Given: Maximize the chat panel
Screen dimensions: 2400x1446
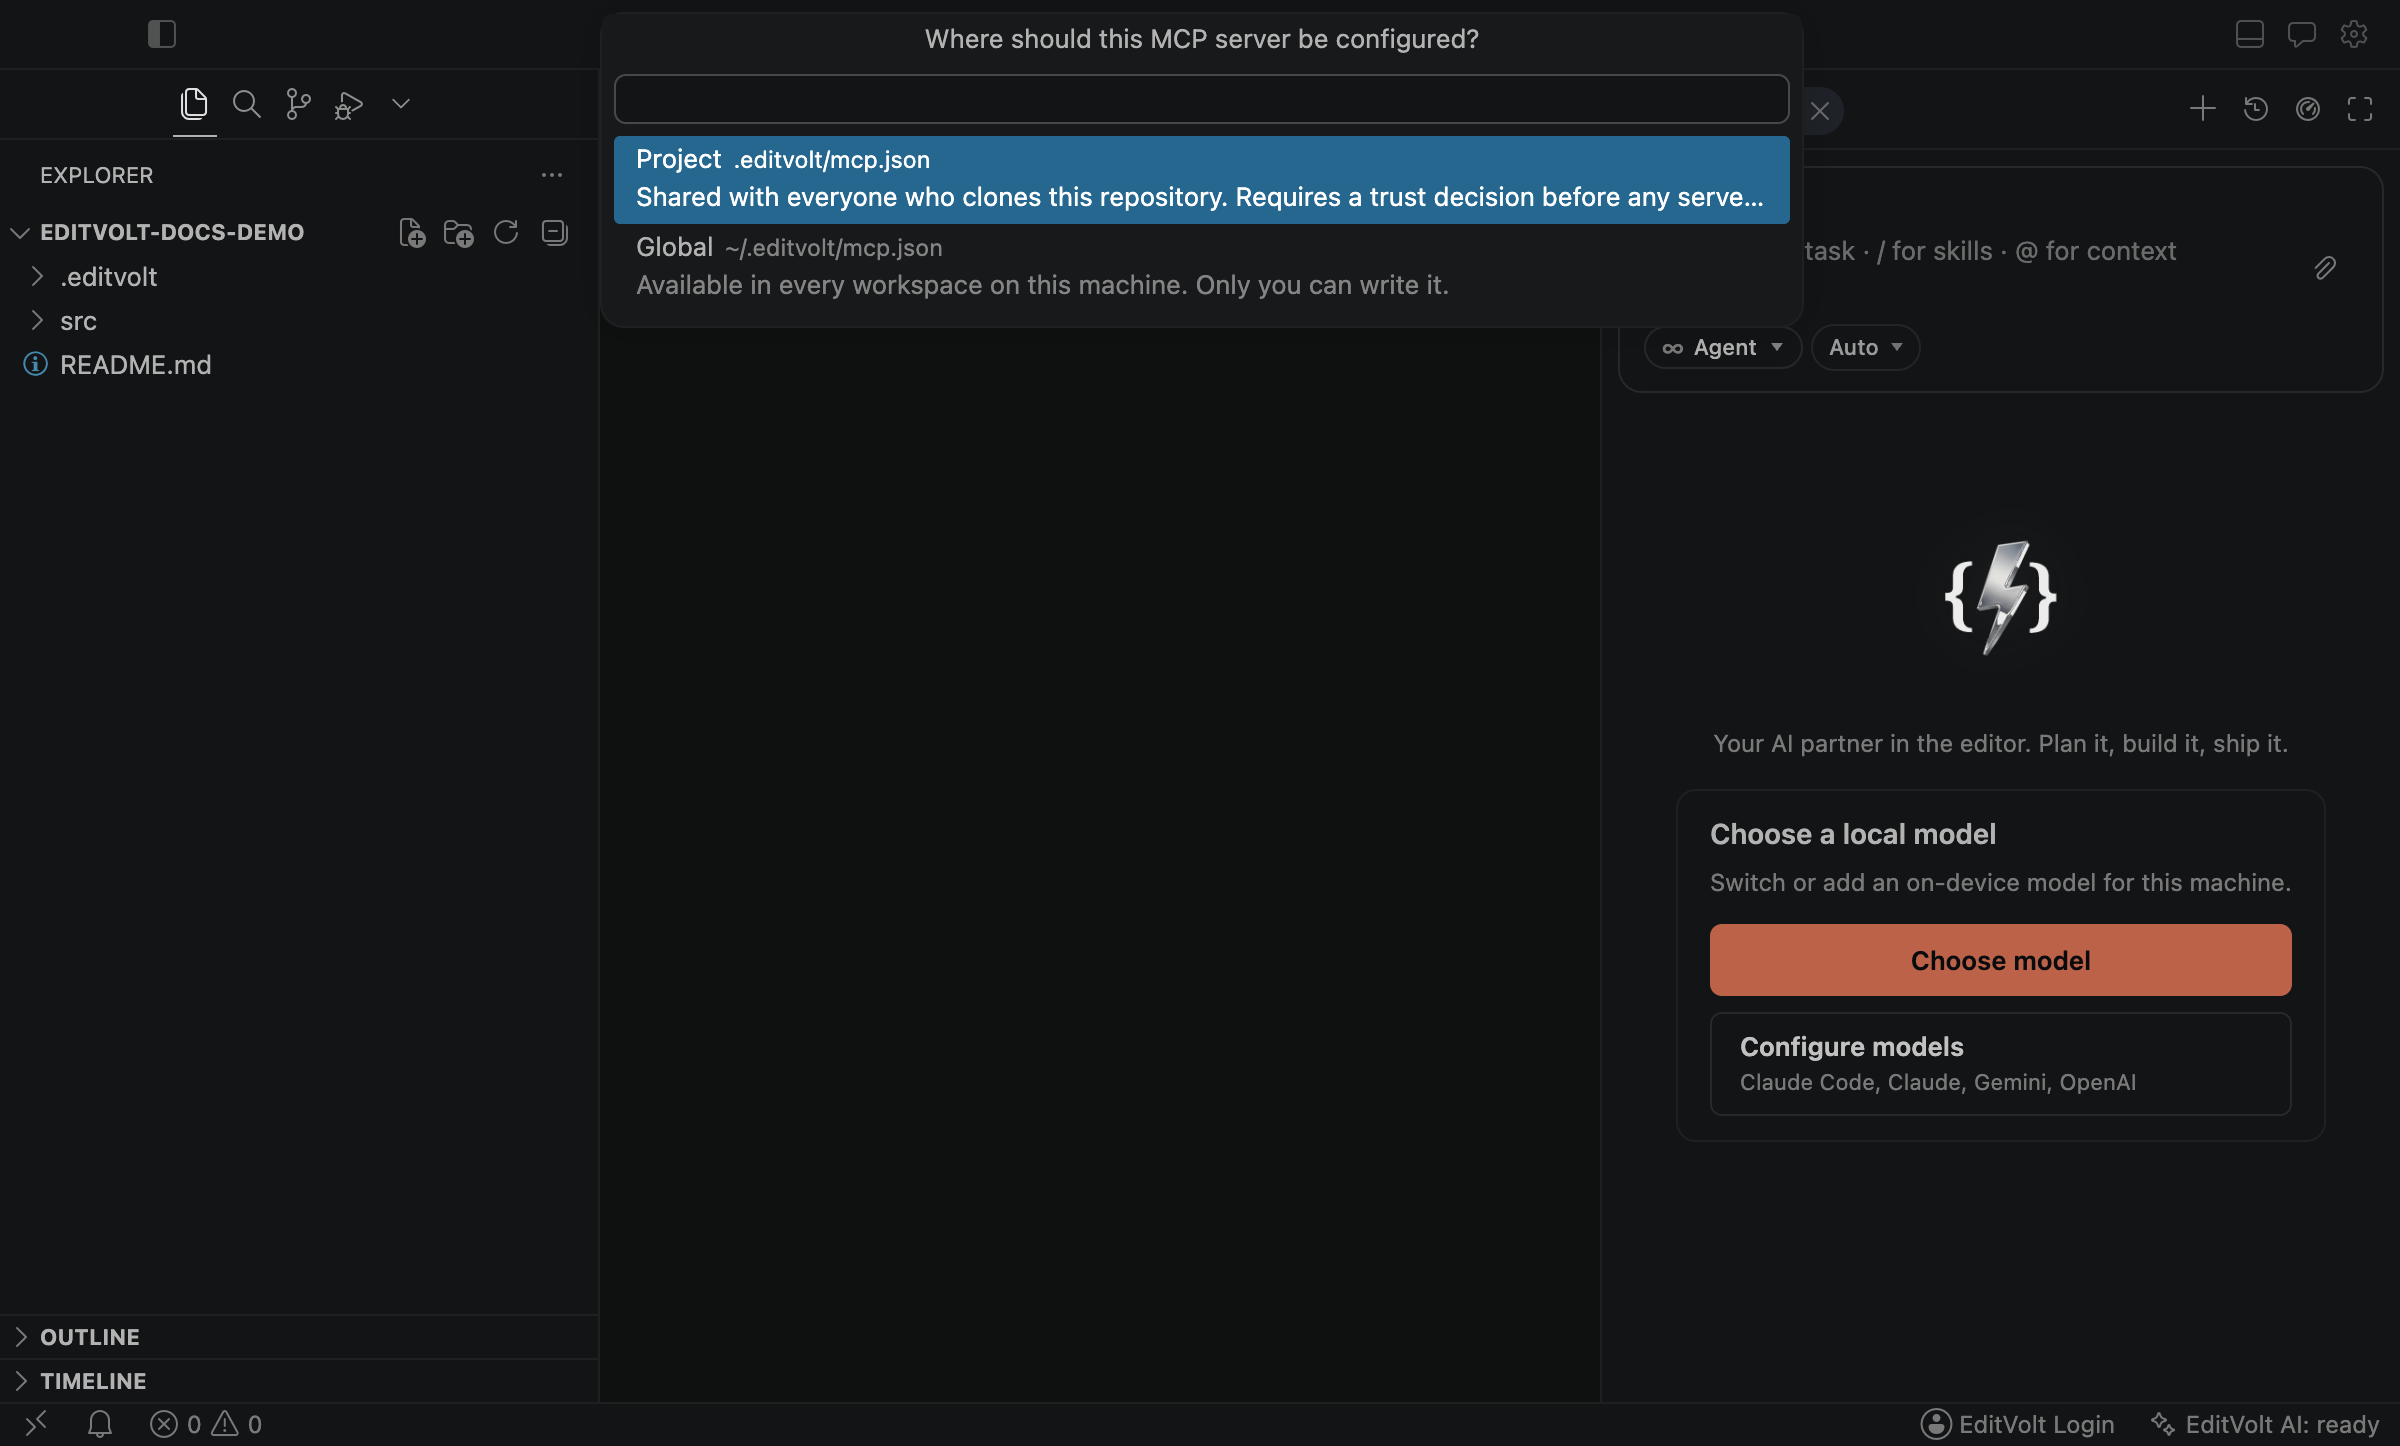Looking at the screenshot, I should coord(2360,109).
